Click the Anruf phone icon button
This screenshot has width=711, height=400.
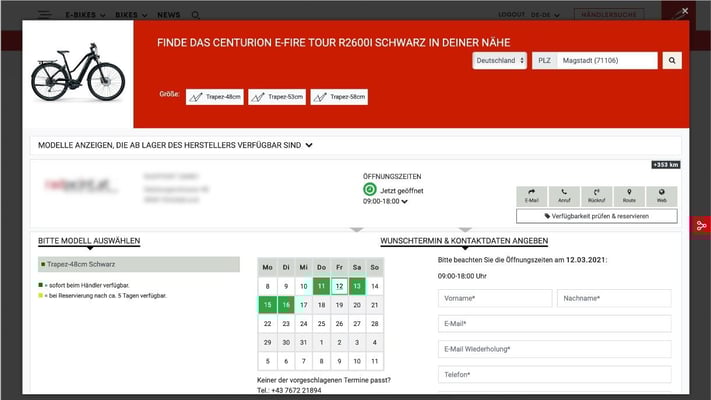tap(564, 196)
